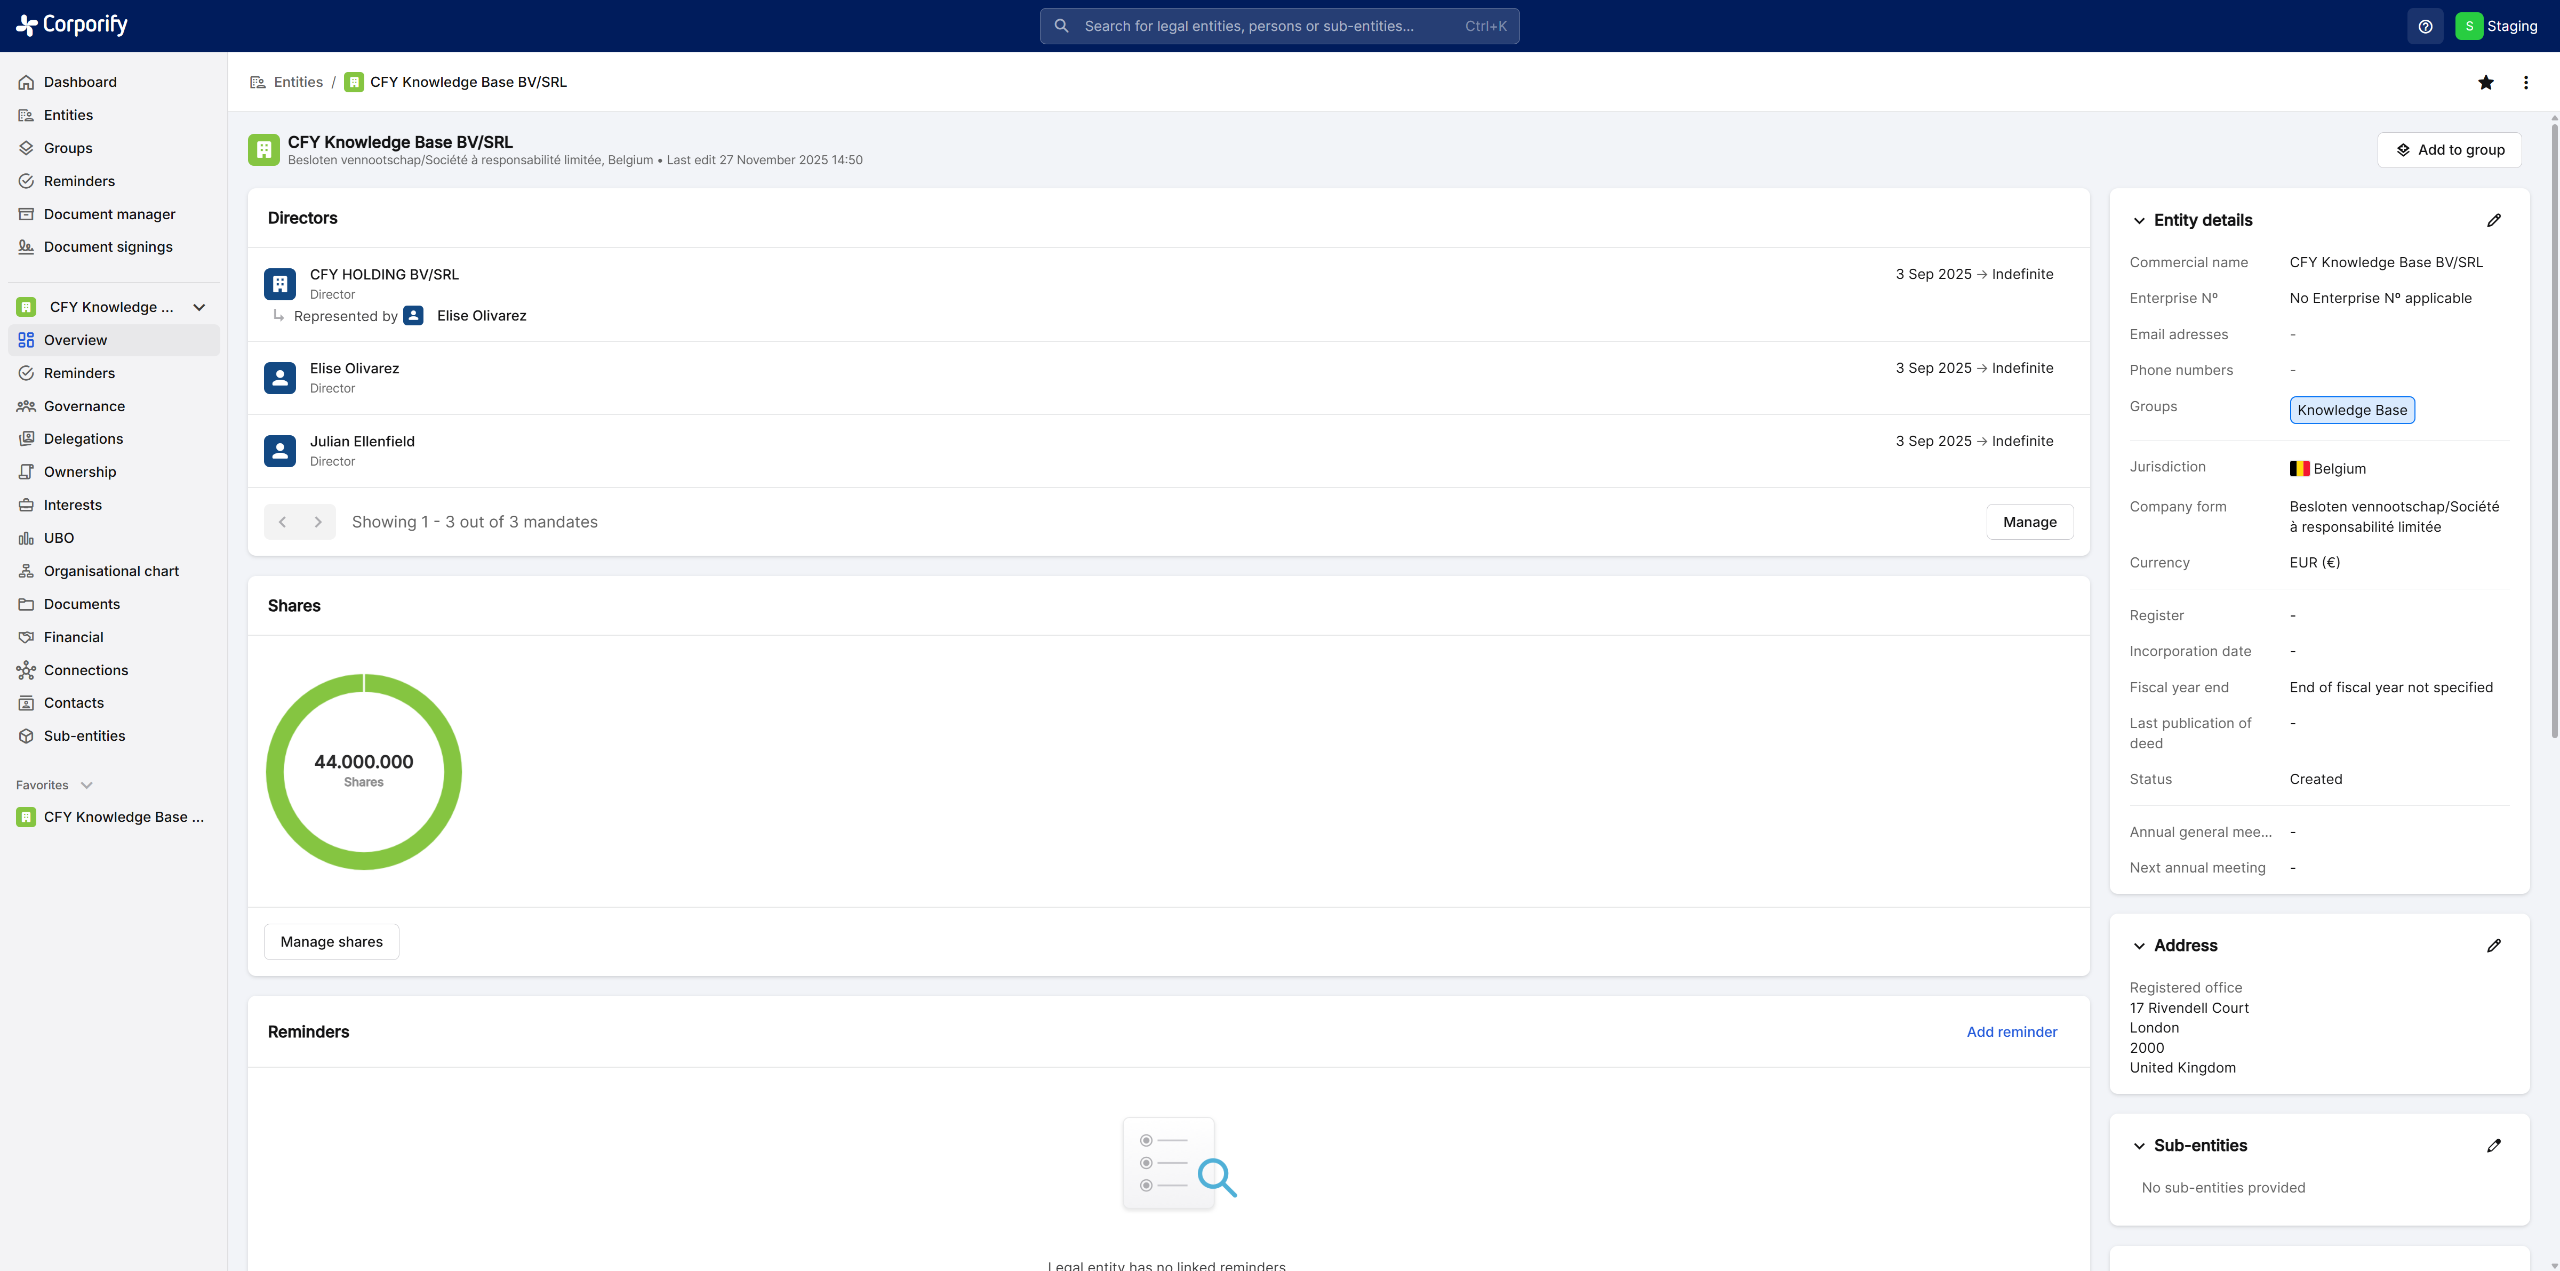Click the favorite star icon
The width and height of the screenshot is (2560, 1271).
tap(2485, 82)
